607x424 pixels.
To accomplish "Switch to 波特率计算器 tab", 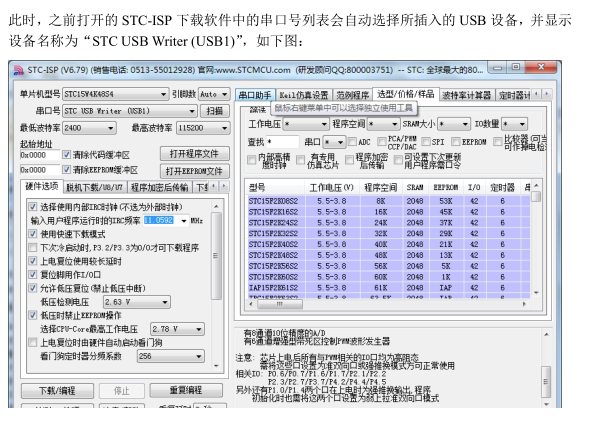I will [x=466, y=95].
